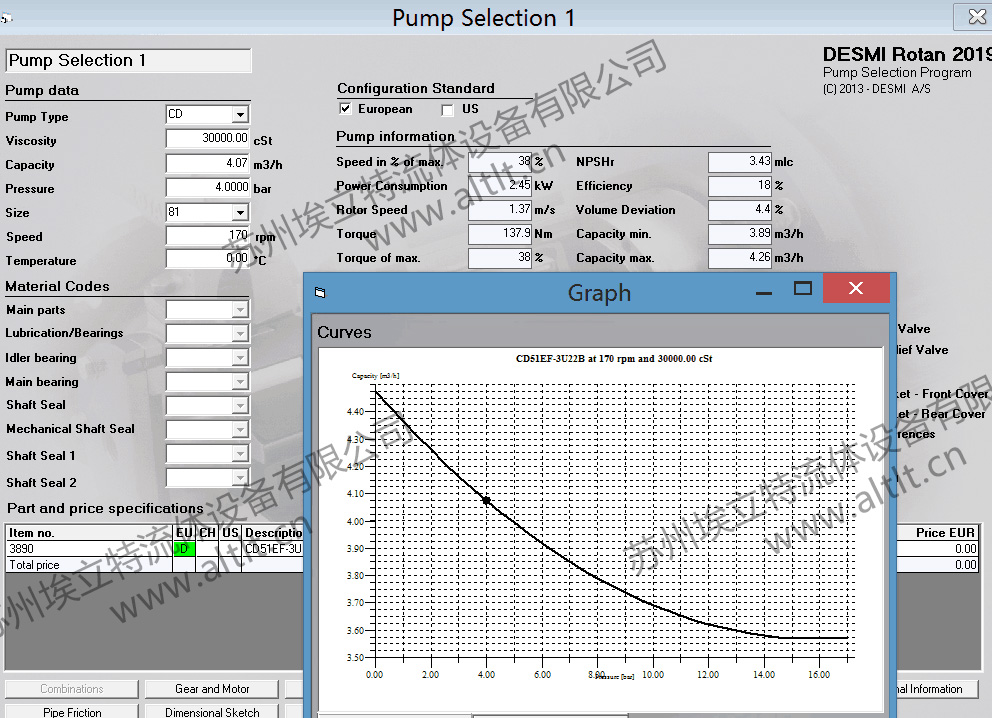Click the Capacity input field
Viewport: 992px width, 718px height.
click(208, 163)
